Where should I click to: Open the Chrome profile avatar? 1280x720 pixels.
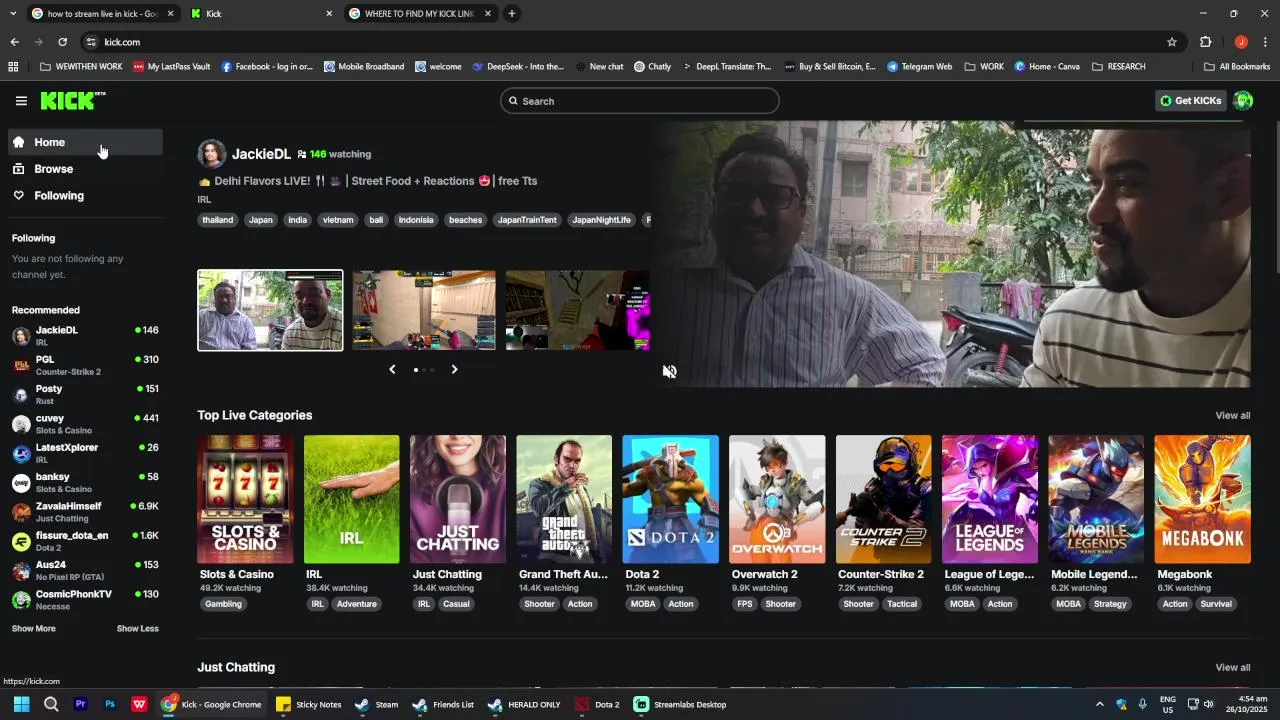(x=1241, y=42)
